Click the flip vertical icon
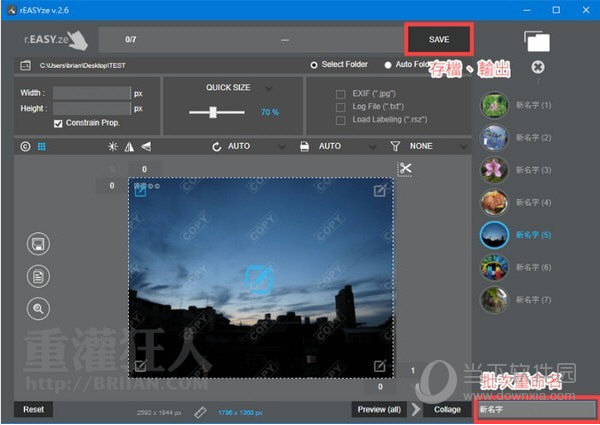The height and width of the screenshot is (425, 600). click(146, 146)
